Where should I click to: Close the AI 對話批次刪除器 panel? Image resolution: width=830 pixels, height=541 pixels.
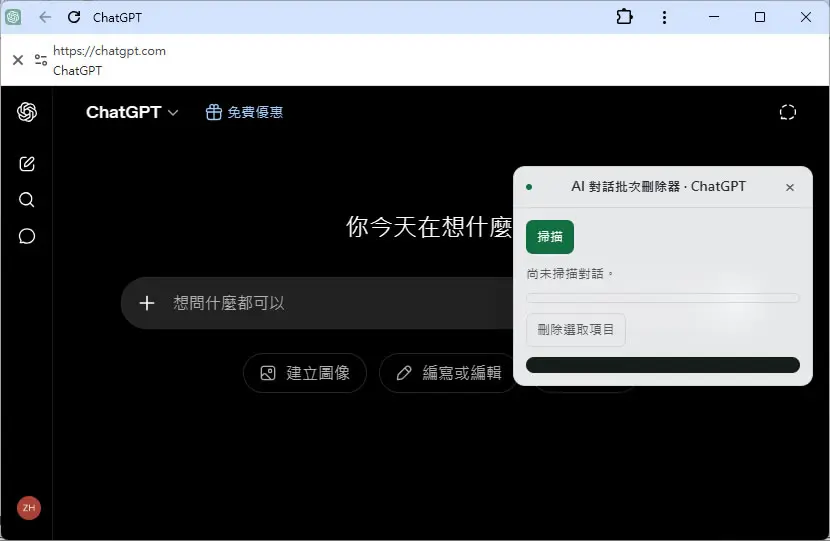790,187
